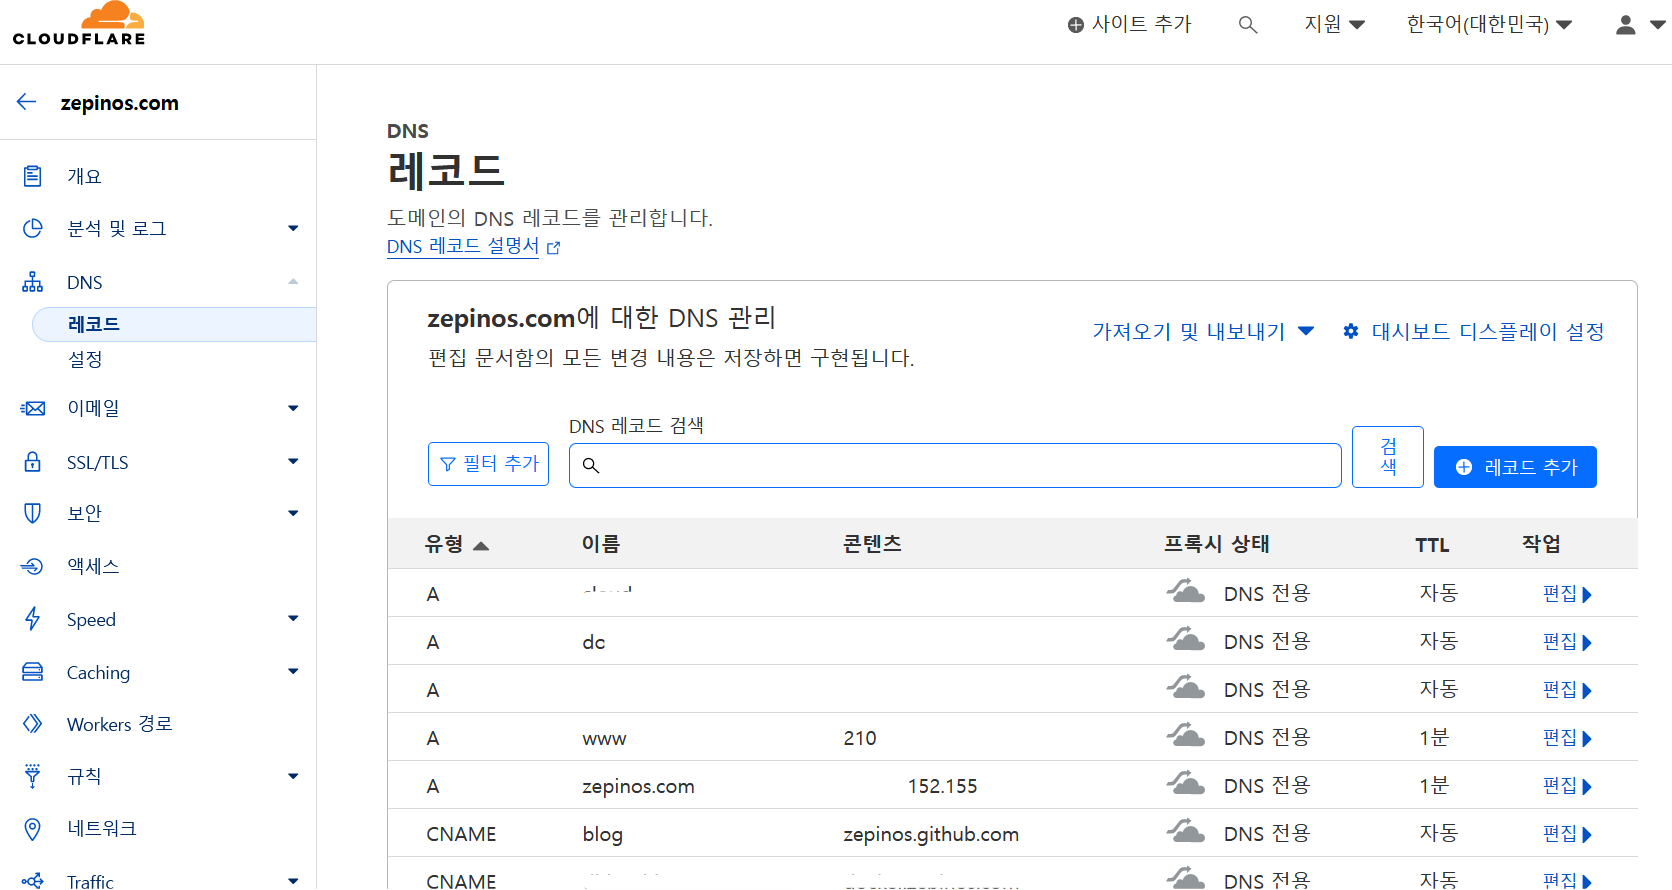This screenshot has height=890, width=1672.
Task: Expand the 분석 및 로그 menu arrow
Action: (293, 228)
